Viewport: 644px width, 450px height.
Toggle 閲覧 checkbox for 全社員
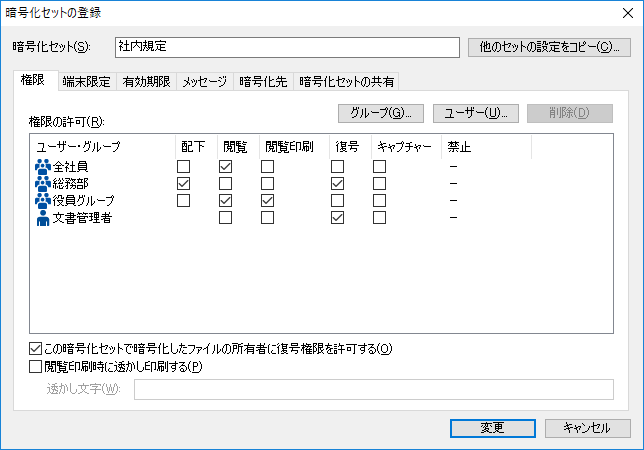pyautogui.click(x=226, y=166)
